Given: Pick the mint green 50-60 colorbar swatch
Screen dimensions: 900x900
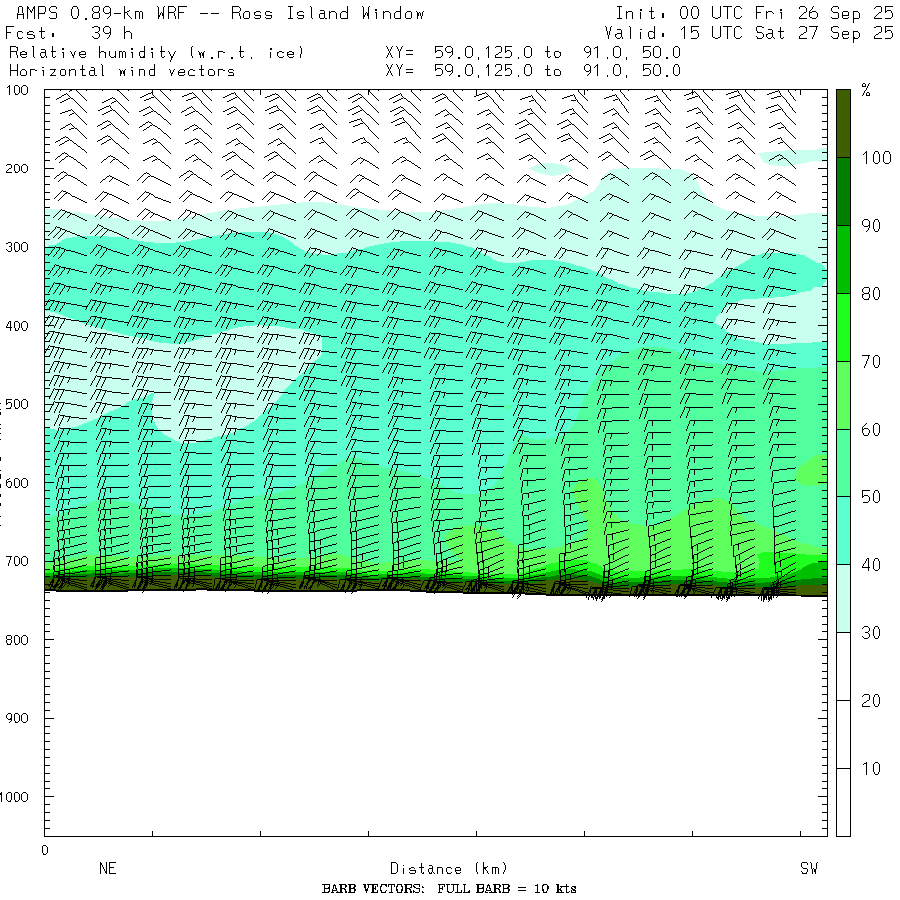Looking at the screenshot, I should coord(843,463).
